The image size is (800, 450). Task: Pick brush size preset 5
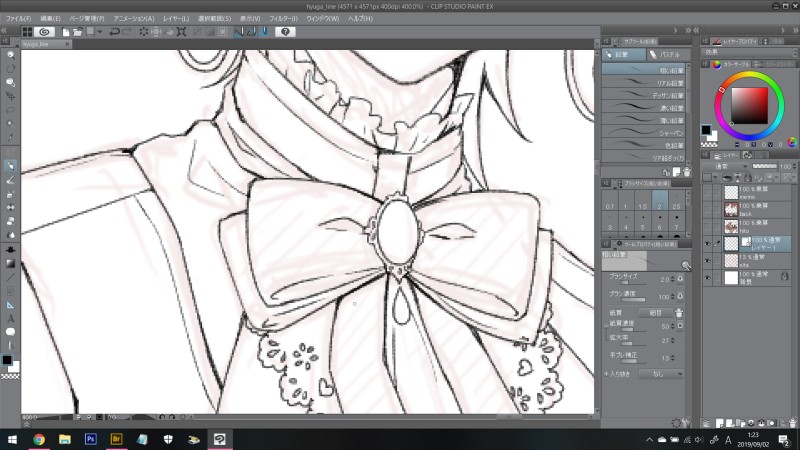642,222
